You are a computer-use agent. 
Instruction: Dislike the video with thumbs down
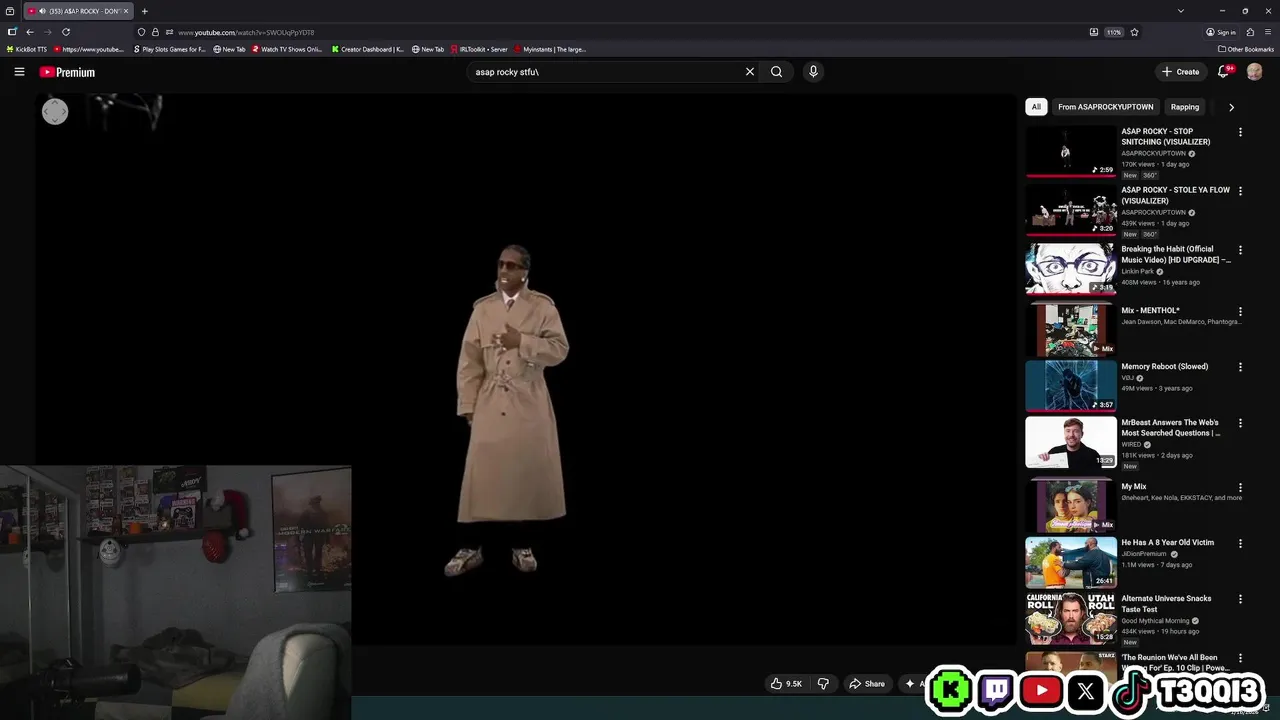pos(823,684)
